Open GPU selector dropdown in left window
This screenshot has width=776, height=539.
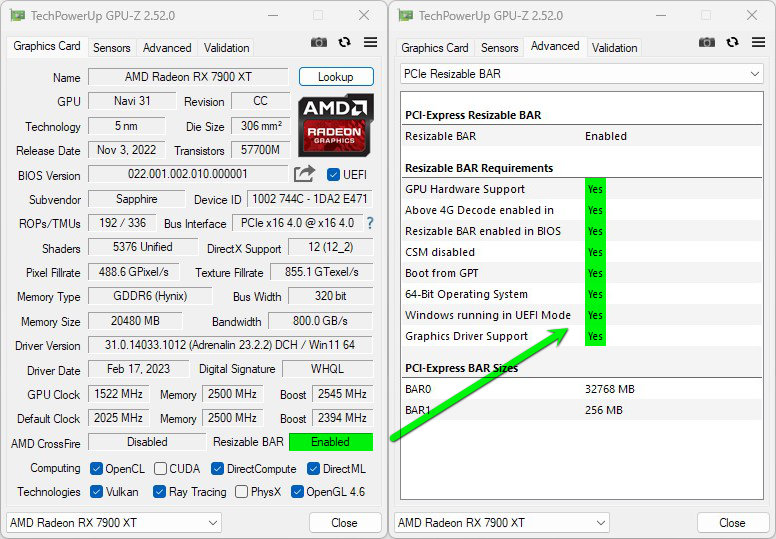(x=114, y=523)
